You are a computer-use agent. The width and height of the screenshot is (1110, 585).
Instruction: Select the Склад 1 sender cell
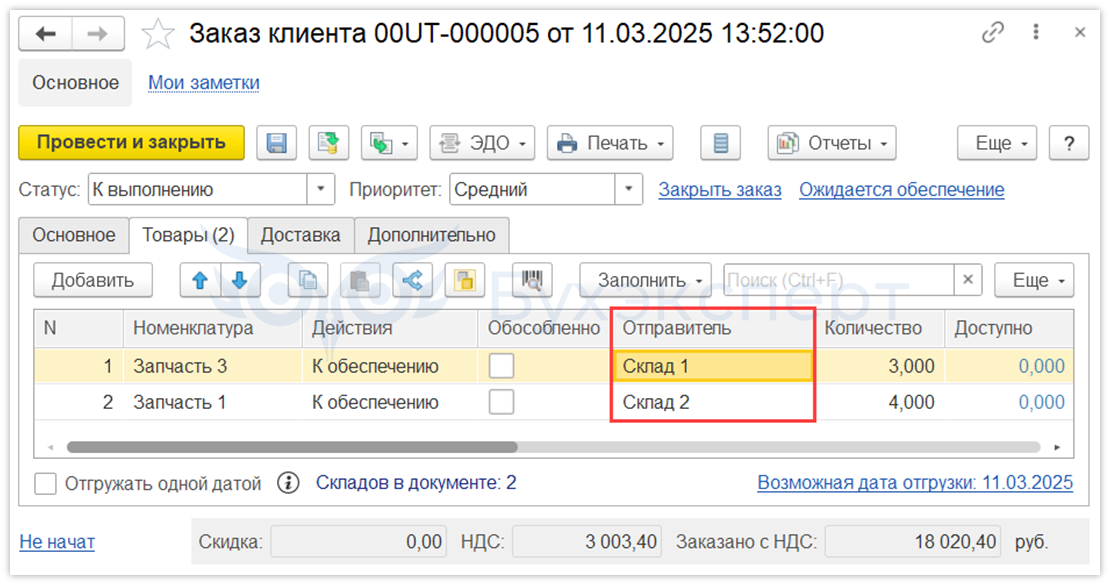(x=713, y=366)
